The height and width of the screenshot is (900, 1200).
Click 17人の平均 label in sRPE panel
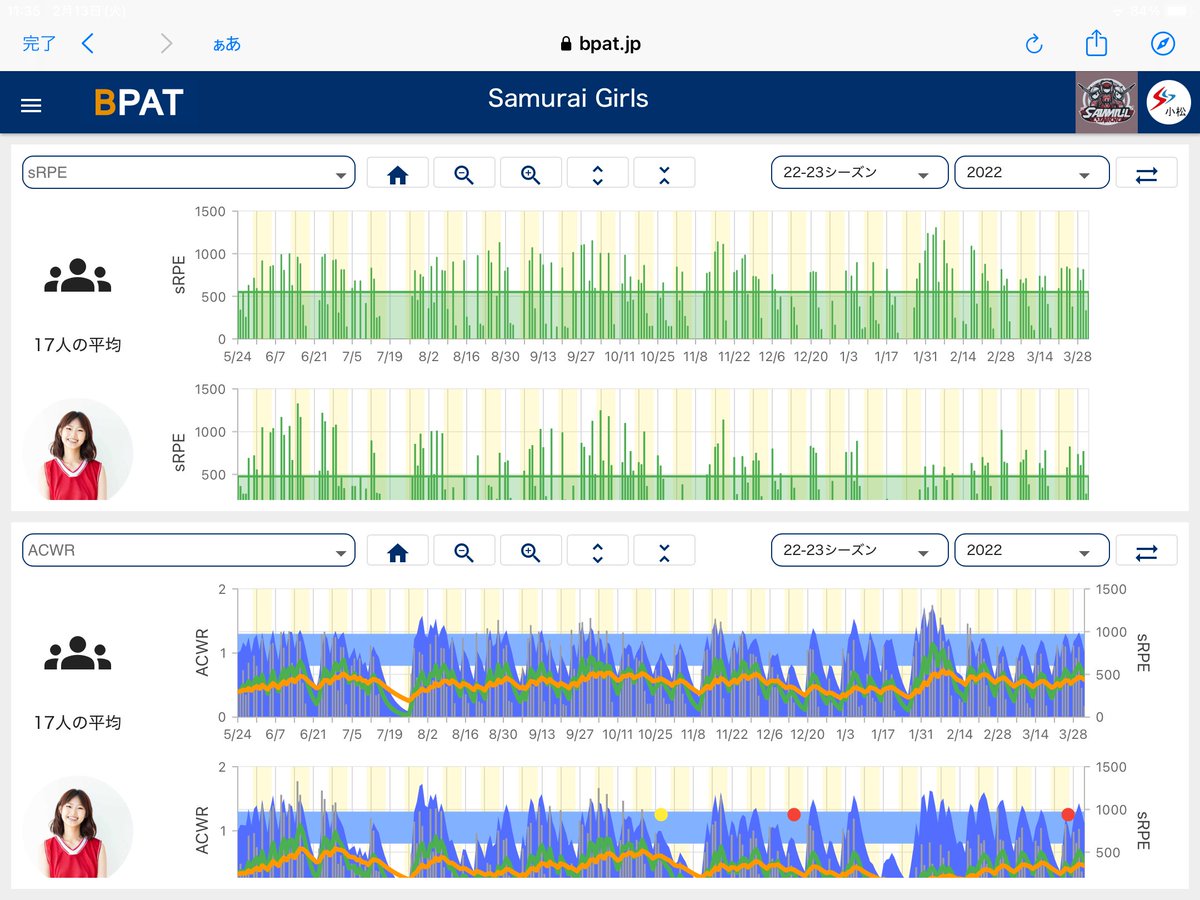78,345
